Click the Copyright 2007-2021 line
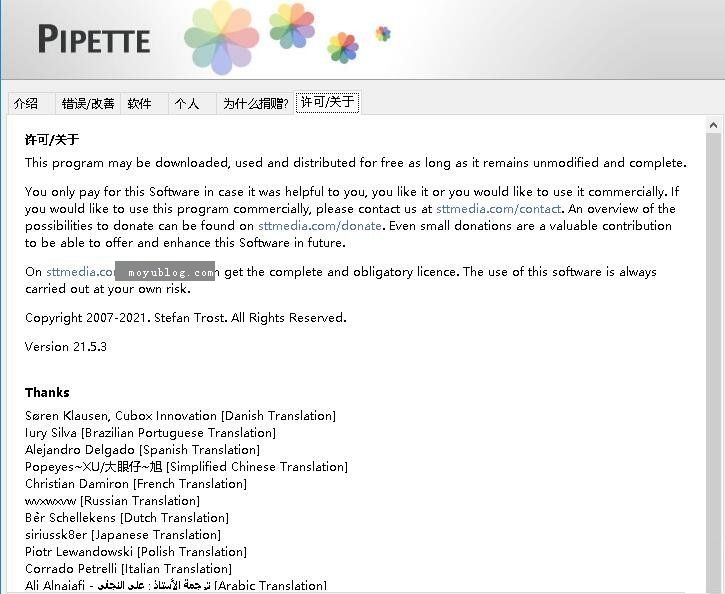Viewport: 725px width, 594px height. coord(185,318)
